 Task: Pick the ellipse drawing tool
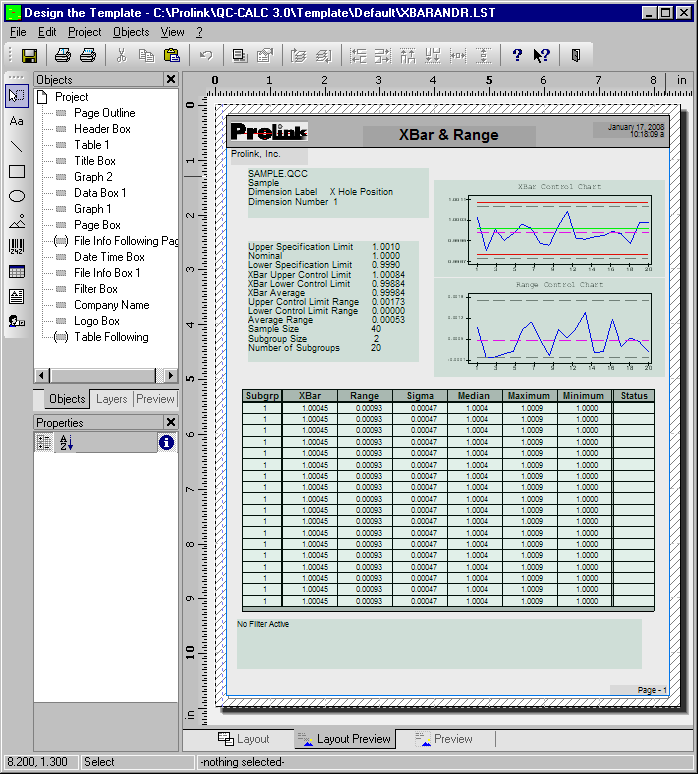click(17, 196)
